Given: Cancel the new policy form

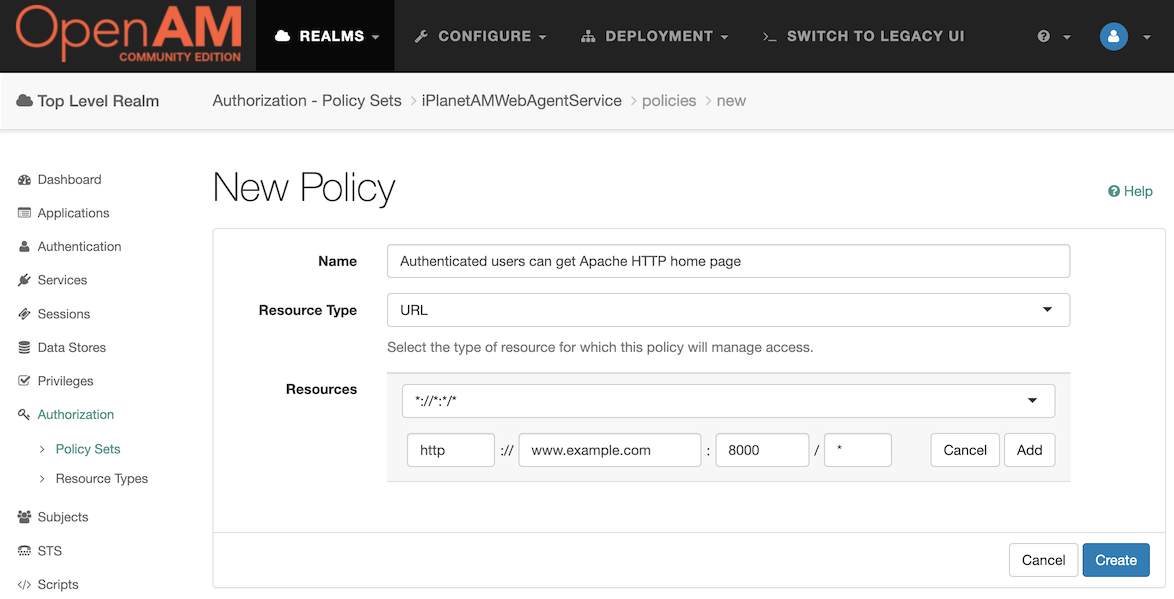Looking at the screenshot, I should 1043,560.
